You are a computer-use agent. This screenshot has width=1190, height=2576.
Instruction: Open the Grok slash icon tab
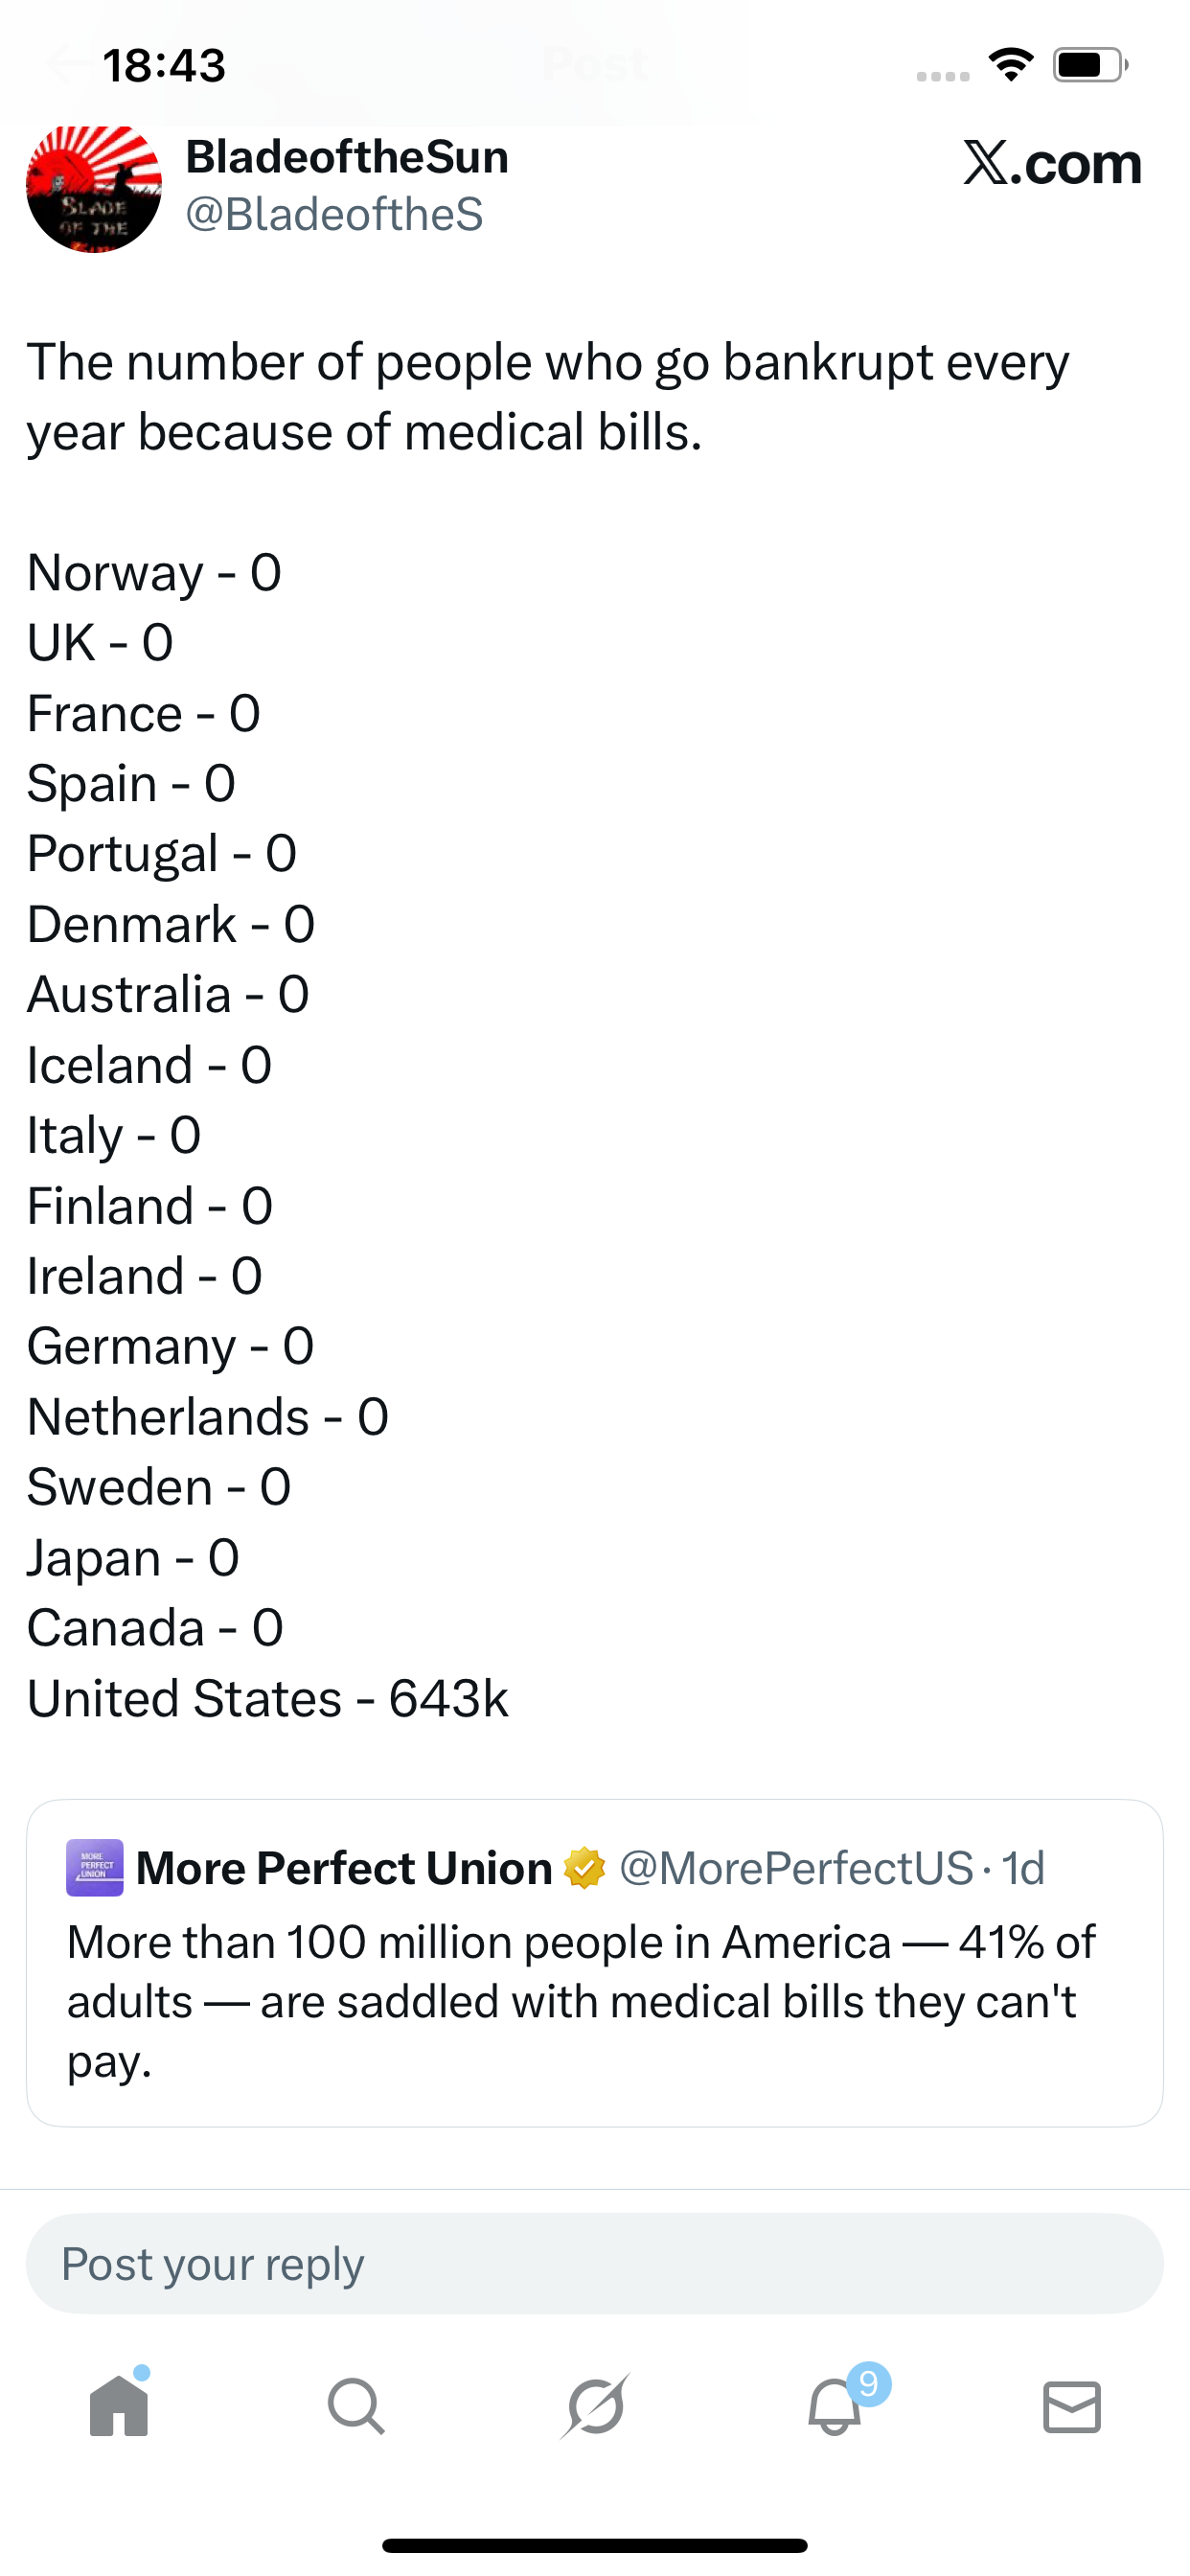pos(596,2406)
